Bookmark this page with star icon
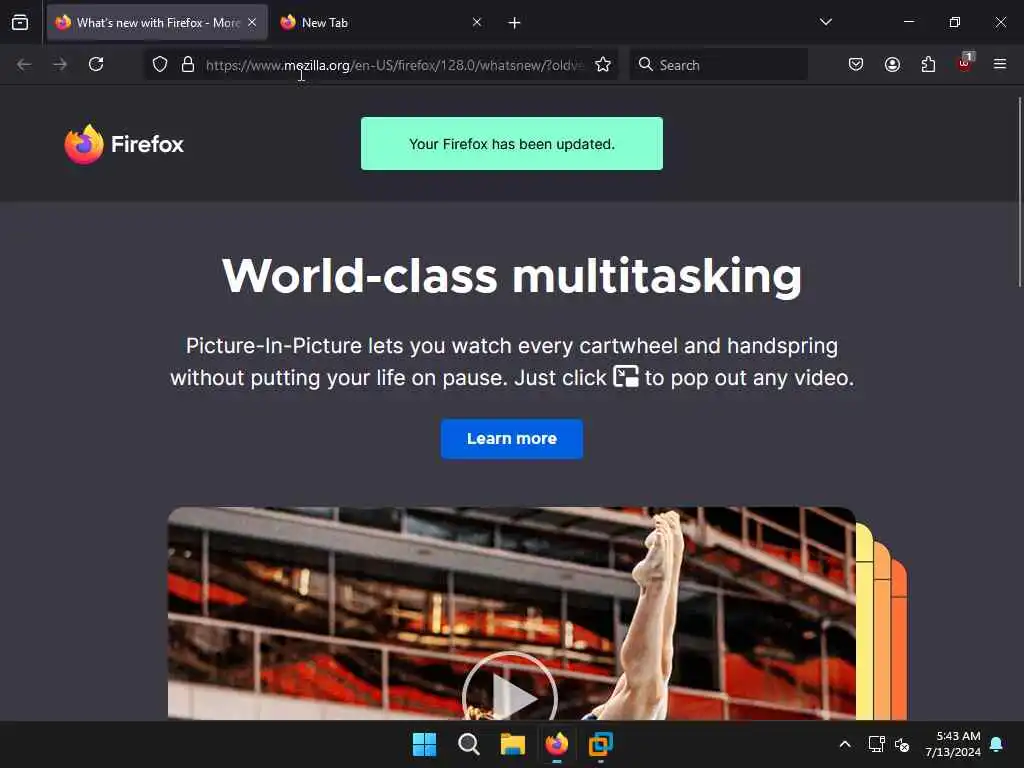Screen dimensions: 1024x768 [603, 64]
